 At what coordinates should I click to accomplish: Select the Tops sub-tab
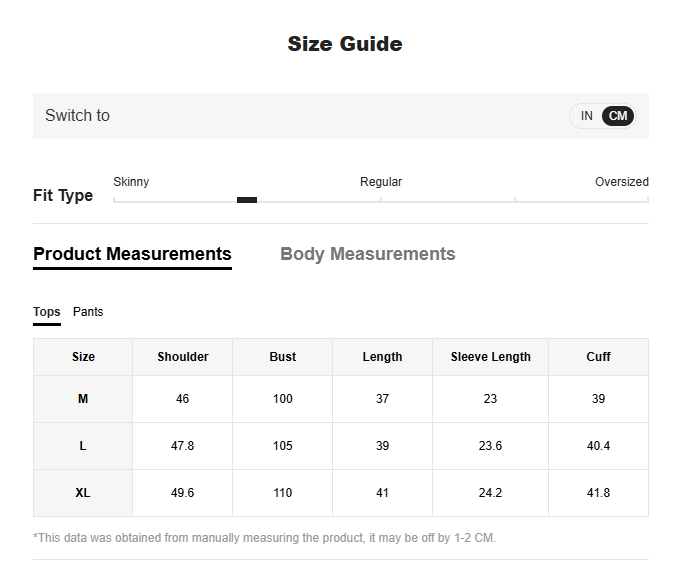[47, 312]
